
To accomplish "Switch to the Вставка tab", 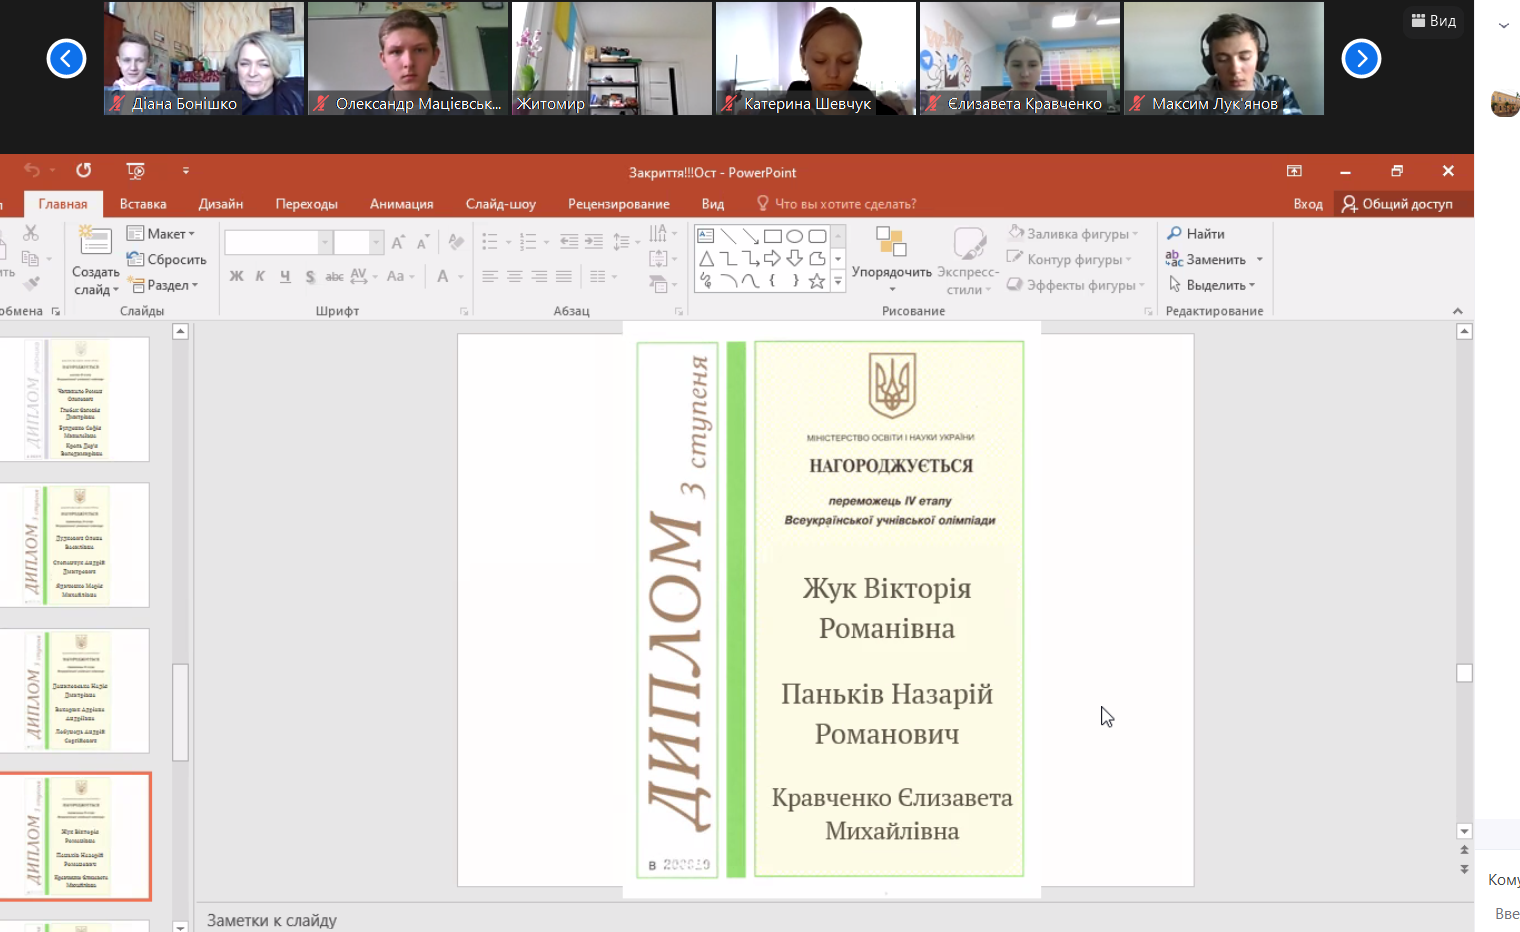I will click(143, 204).
